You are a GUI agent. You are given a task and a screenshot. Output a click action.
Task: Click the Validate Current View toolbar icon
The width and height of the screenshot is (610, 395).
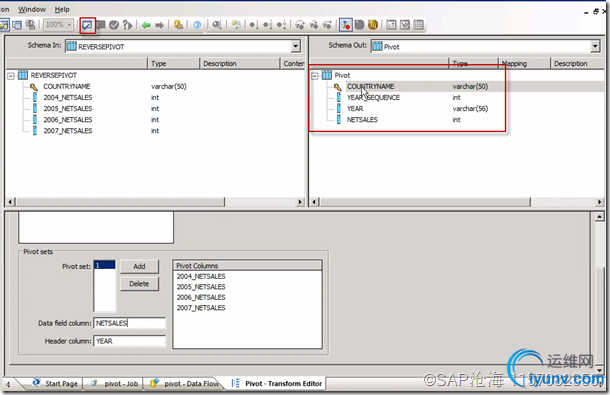click(87, 25)
